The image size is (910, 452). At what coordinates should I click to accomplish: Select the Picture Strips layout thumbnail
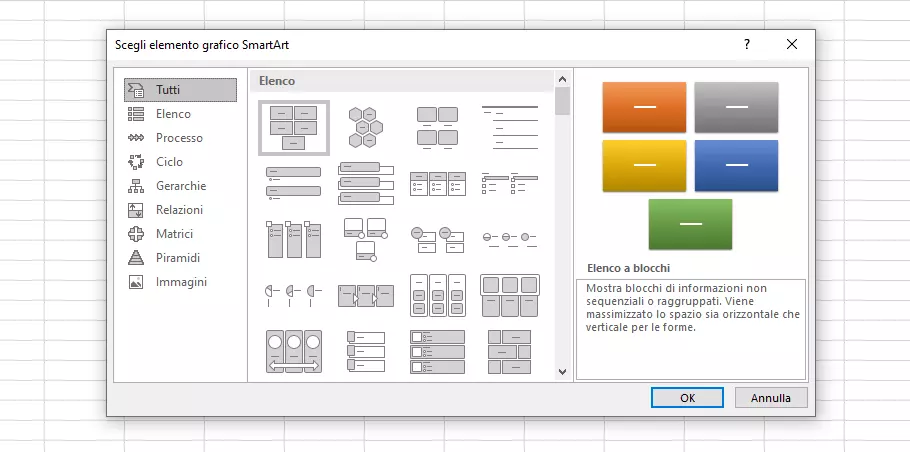(366, 350)
